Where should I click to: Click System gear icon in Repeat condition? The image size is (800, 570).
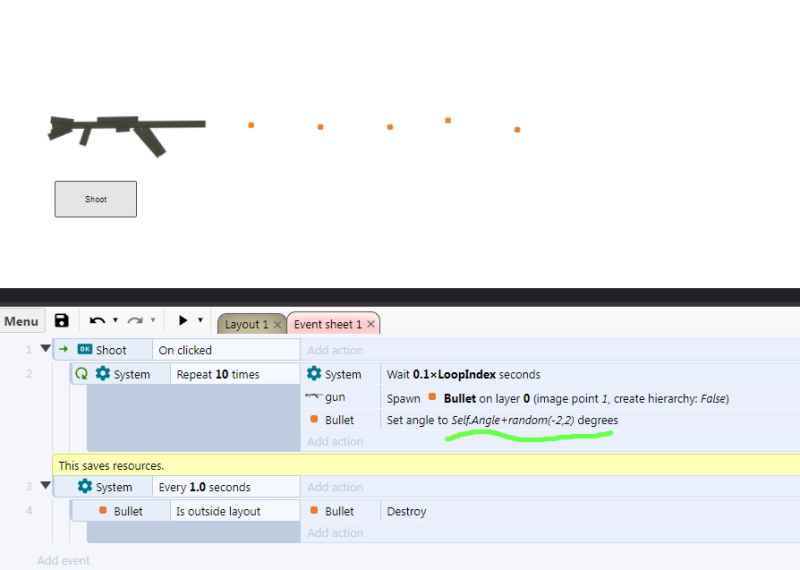[x=103, y=374]
